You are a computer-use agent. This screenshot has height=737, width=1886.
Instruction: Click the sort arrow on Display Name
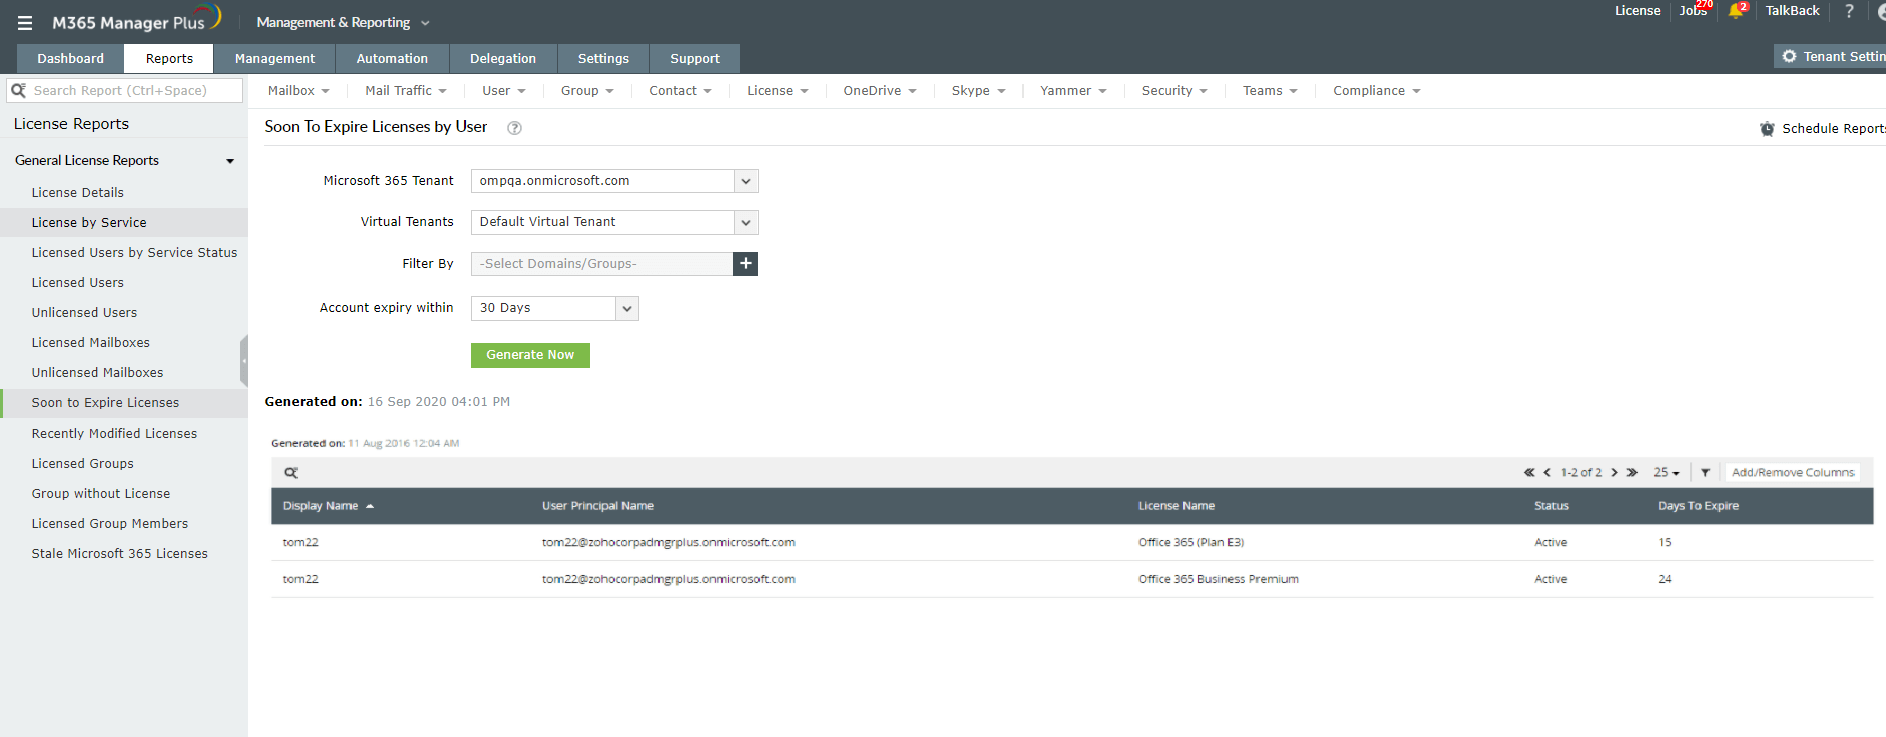tap(370, 507)
